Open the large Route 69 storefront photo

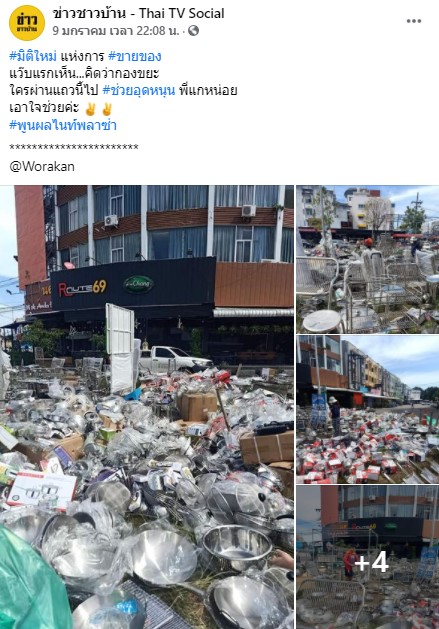[147, 407]
